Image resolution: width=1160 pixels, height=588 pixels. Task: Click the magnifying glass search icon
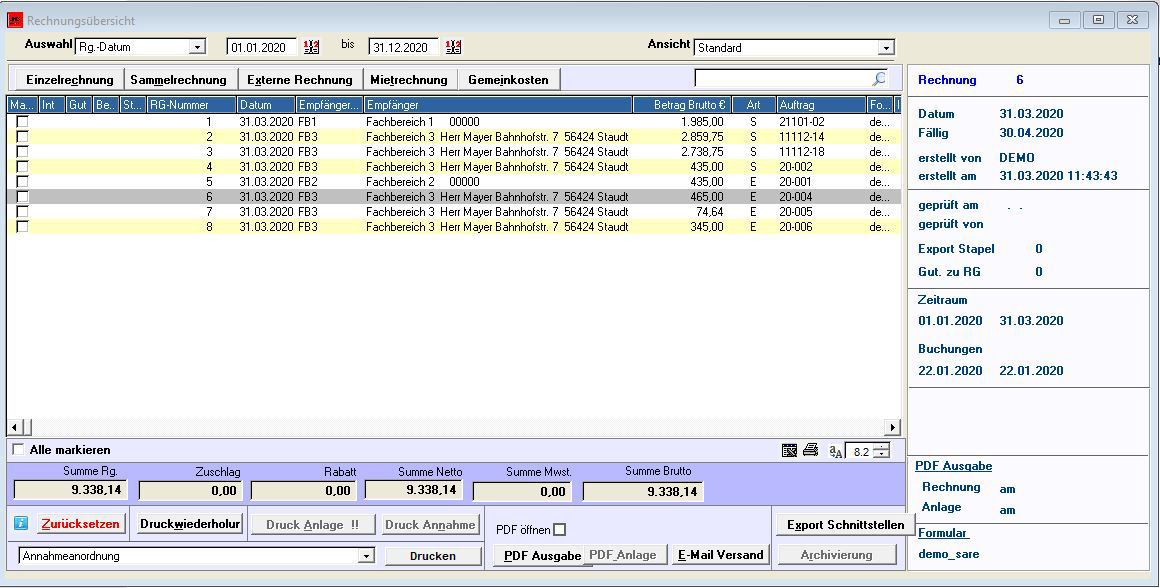879,78
